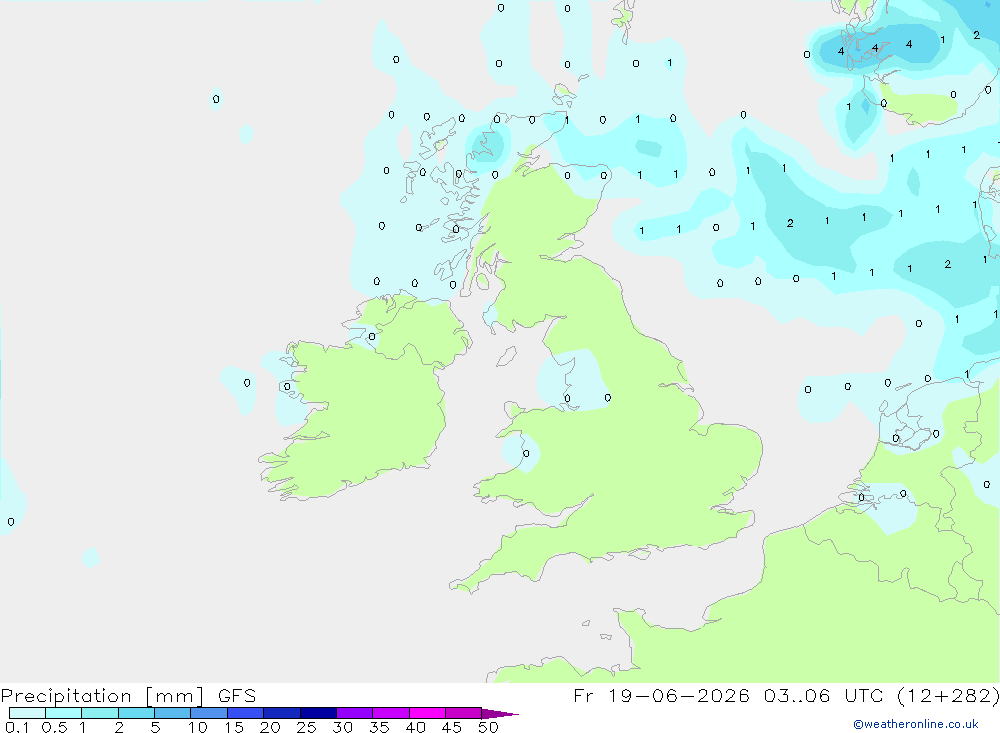Screen dimensions: 1000x733
Task: Pick the 15–20 mm blue legend swatch
Action: coord(246,713)
